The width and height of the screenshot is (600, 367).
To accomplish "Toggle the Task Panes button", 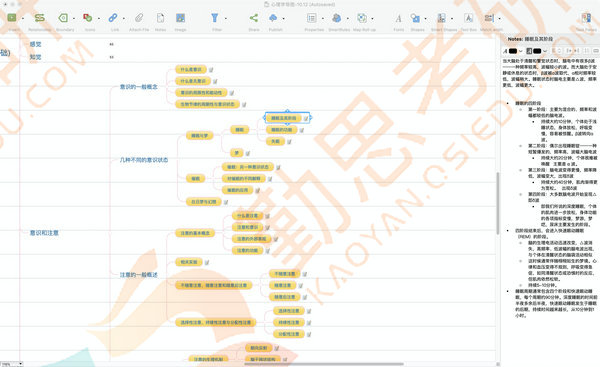I will [x=586, y=18].
